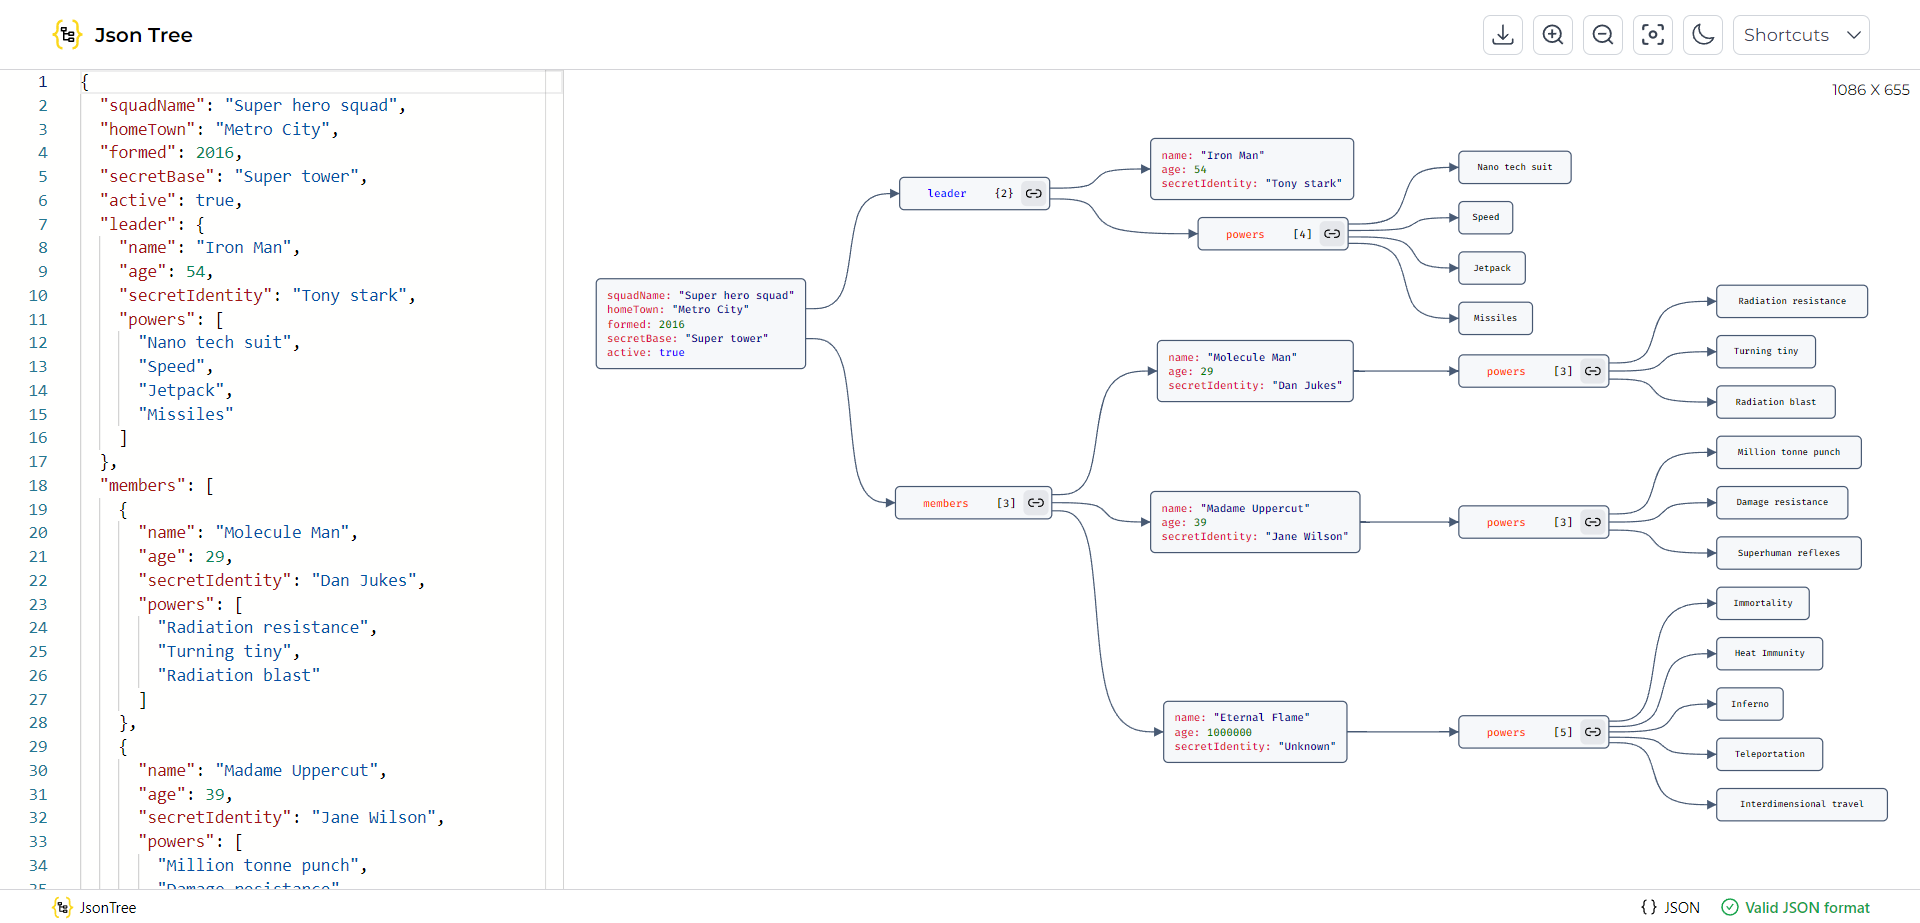Screen dimensions: 1920x923
Task: Collapse the leader node using its link icon
Action: (x=1033, y=194)
